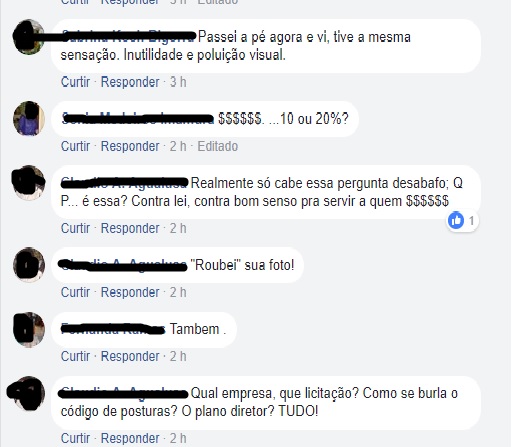The width and height of the screenshot is (512, 447).
Task: Responder to the '"Roubei" sua foto!' comment
Action: coord(130,292)
